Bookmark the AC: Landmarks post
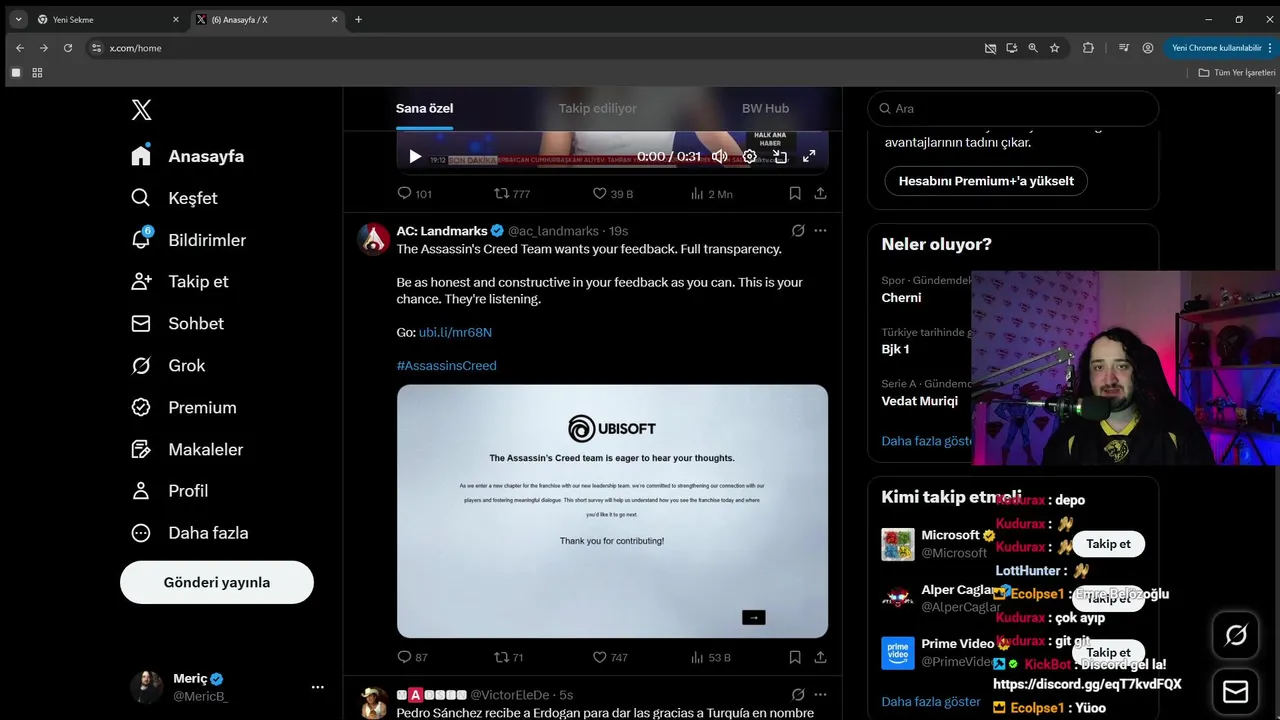The width and height of the screenshot is (1280, 720). tap(795, 657)
